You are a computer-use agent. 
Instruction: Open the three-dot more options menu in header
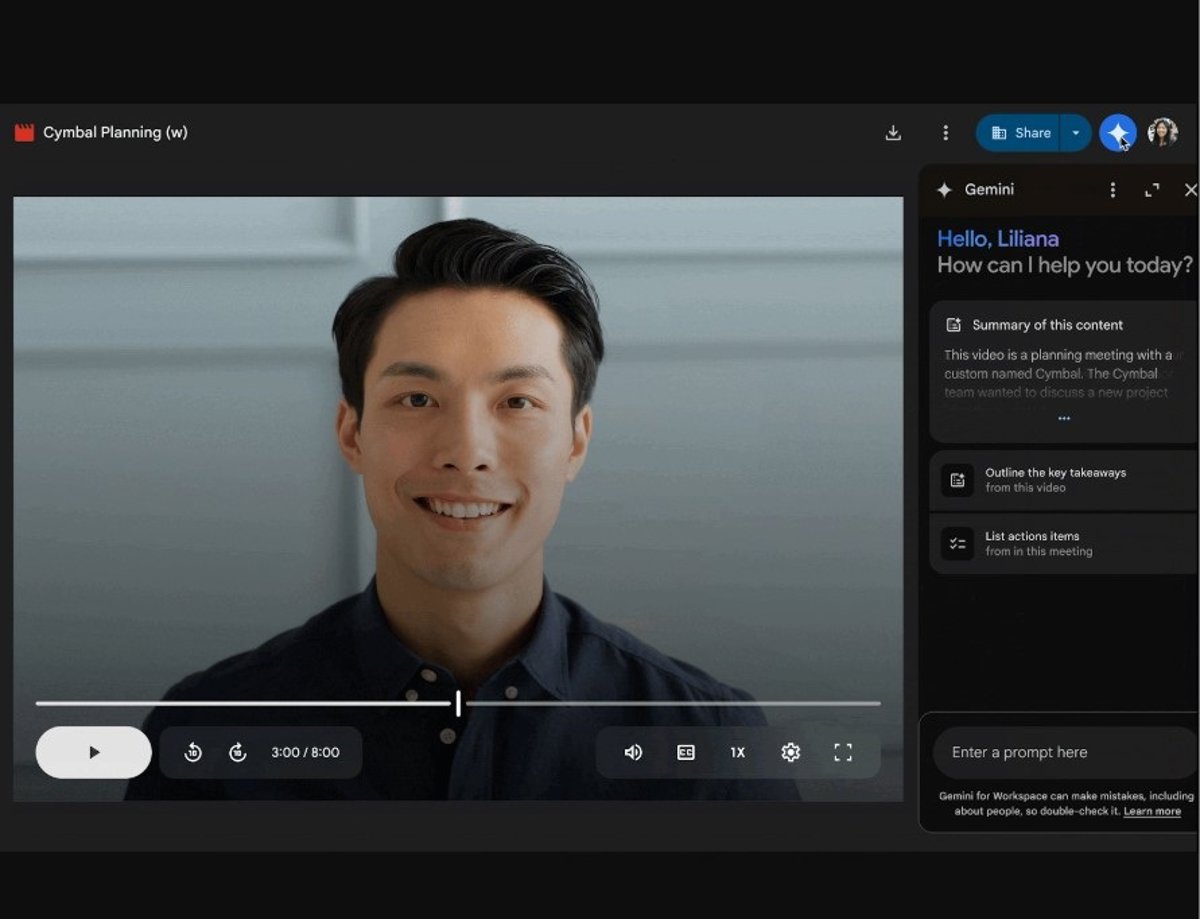[945, 133]
